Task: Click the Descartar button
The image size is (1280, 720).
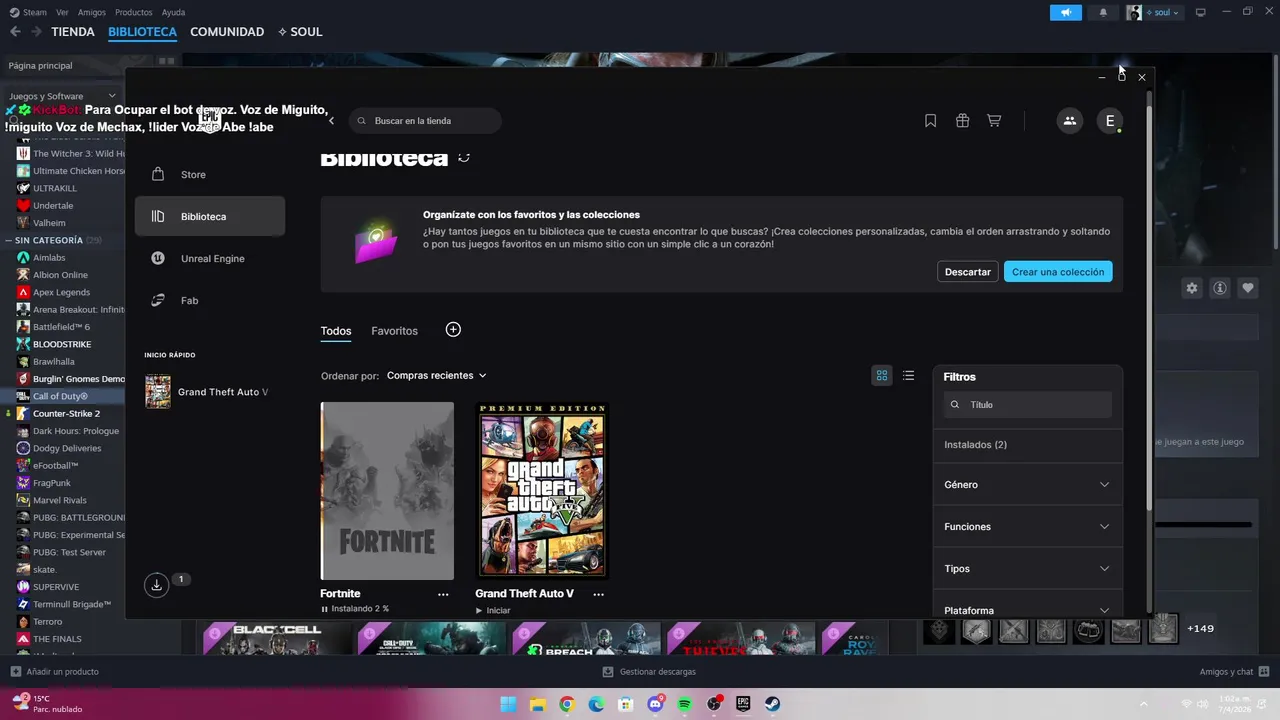Action: (968, 272)
